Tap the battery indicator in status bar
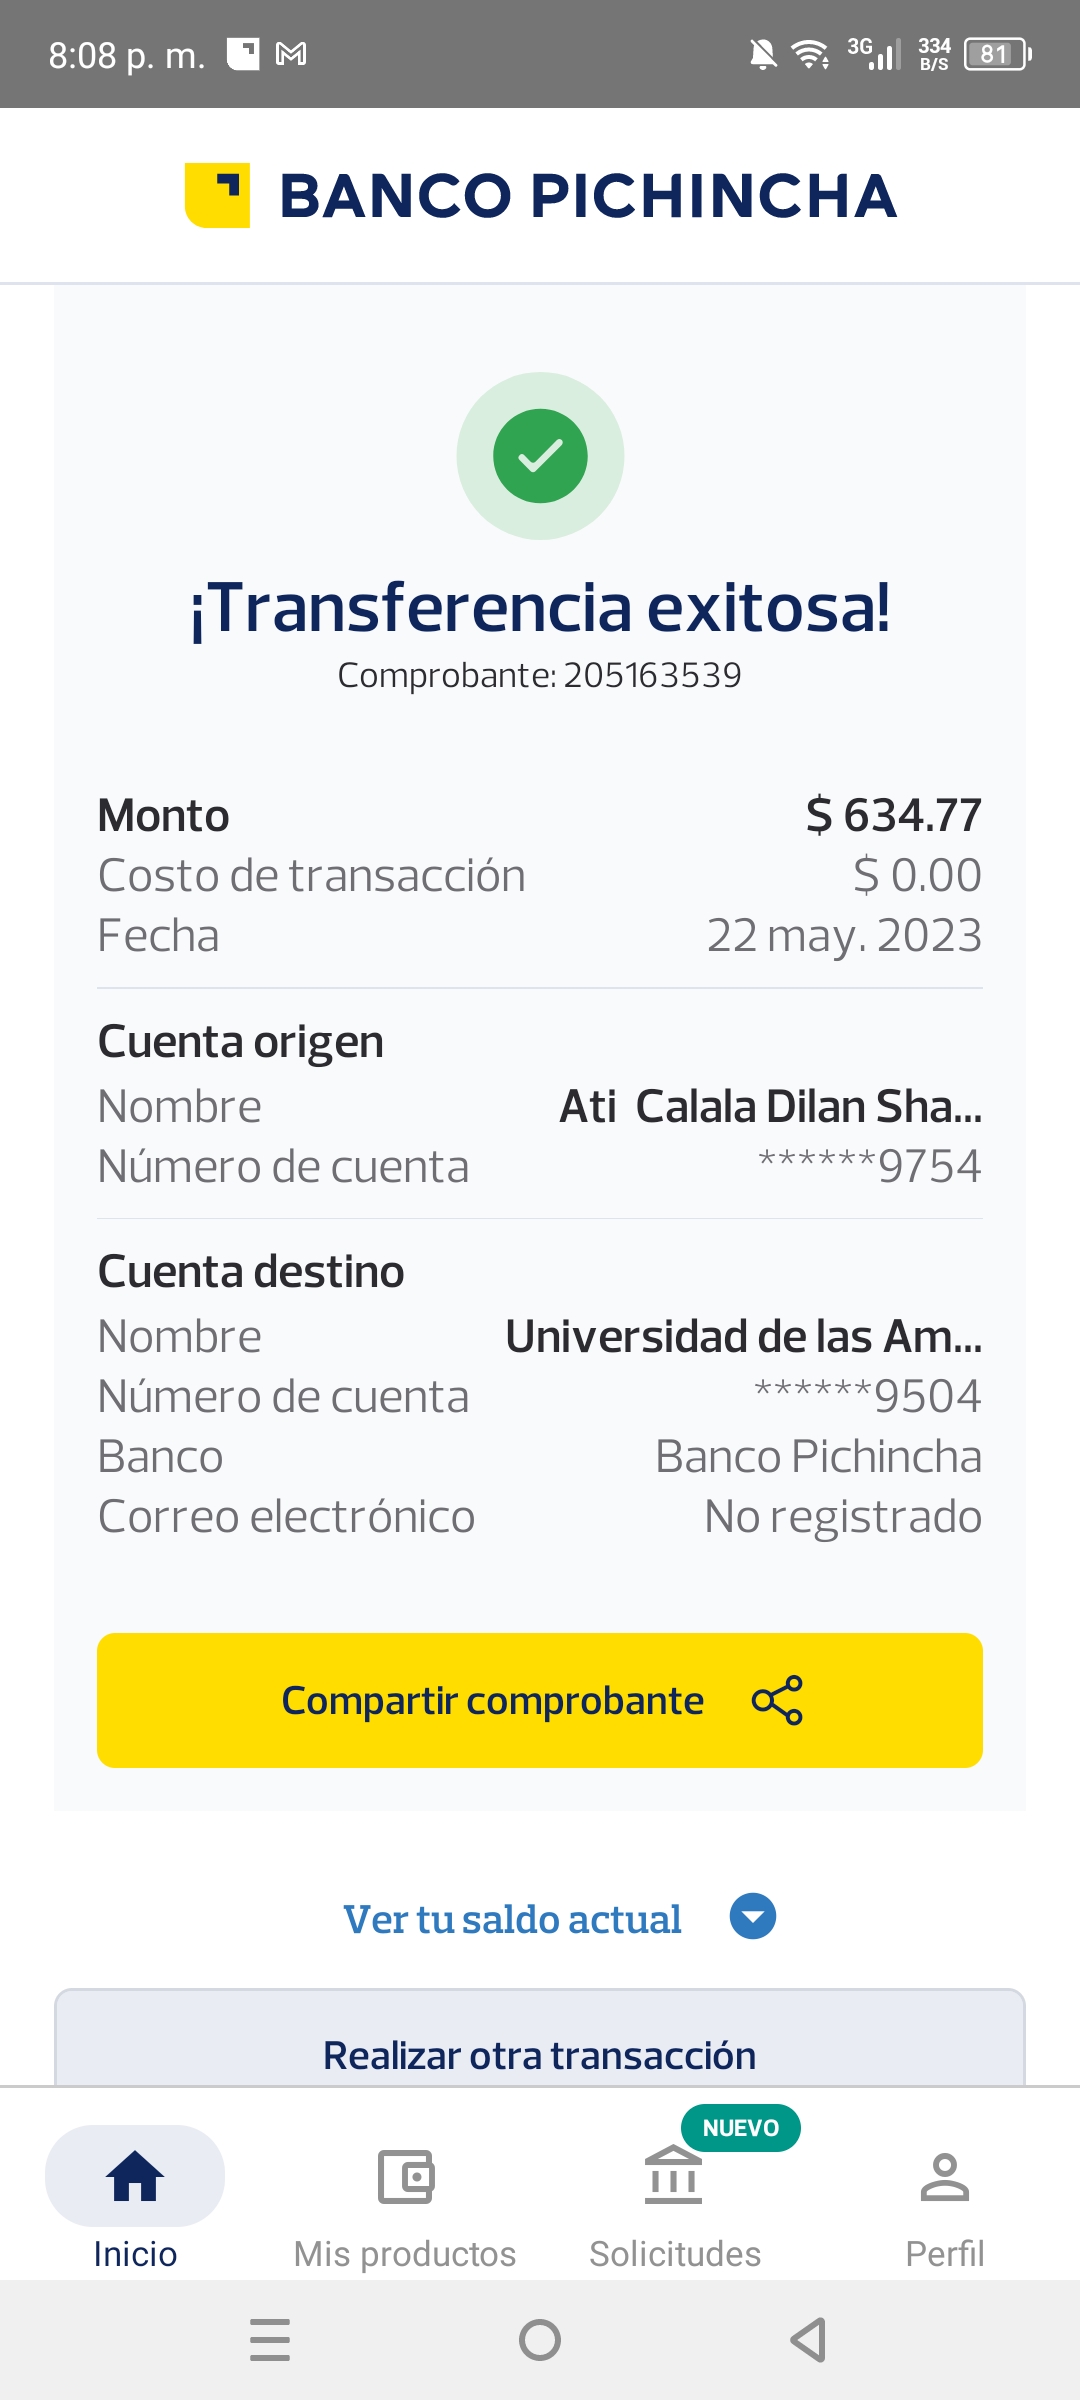The image size is (1080, 2400). click(x=997, y=54)
